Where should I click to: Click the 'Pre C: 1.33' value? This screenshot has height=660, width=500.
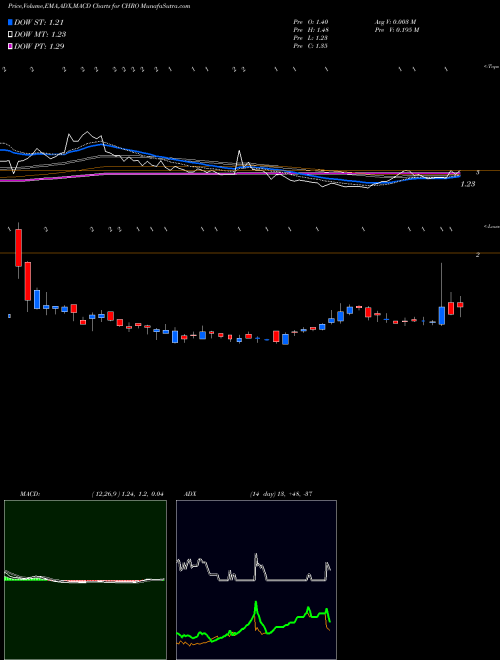click(x=311, y=46)
